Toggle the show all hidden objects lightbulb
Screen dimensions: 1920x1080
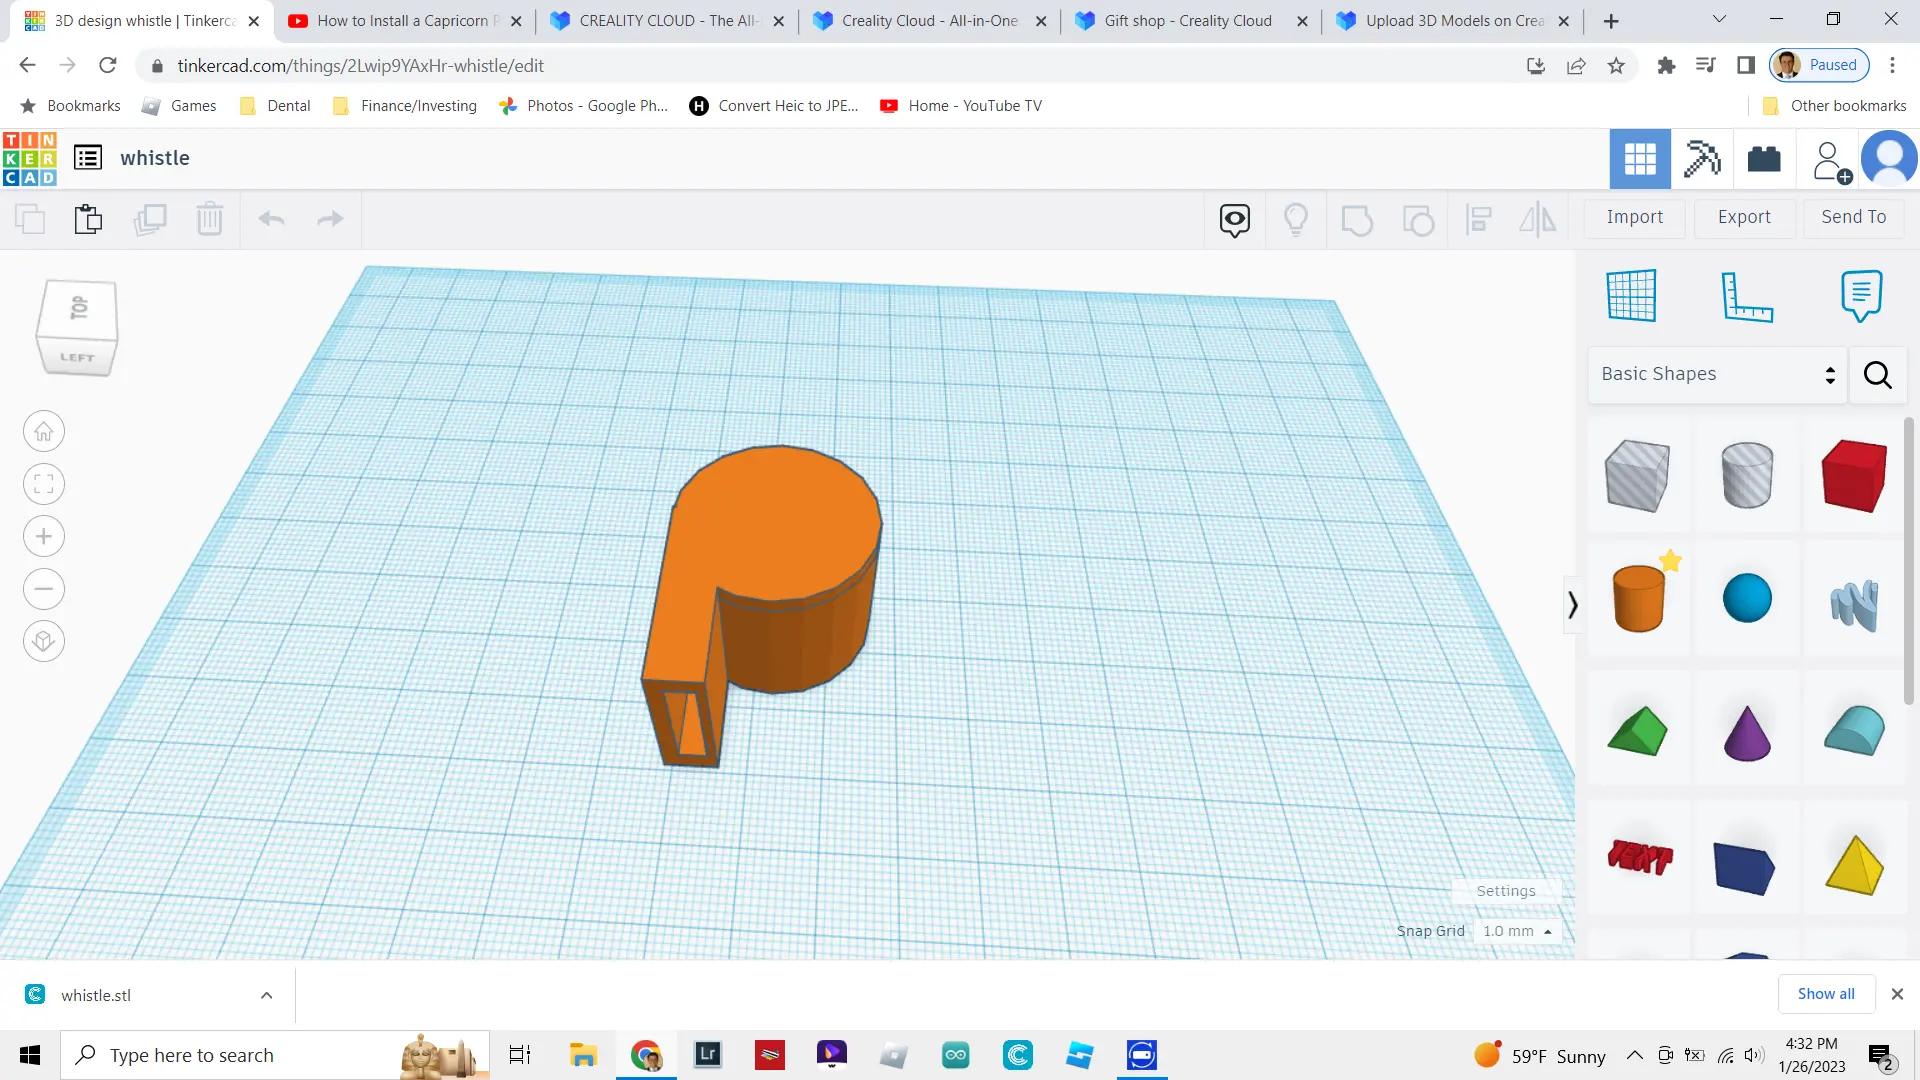(1295, 219)
